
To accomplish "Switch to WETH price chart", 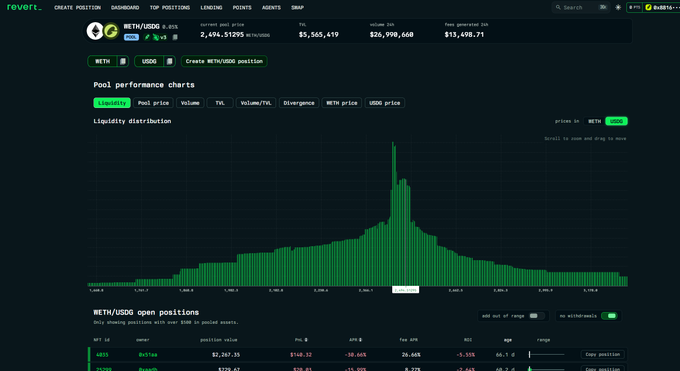I will coord(342,103).
